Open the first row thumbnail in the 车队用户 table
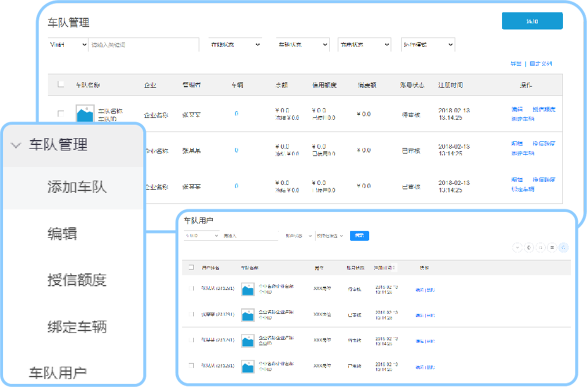 247,289
